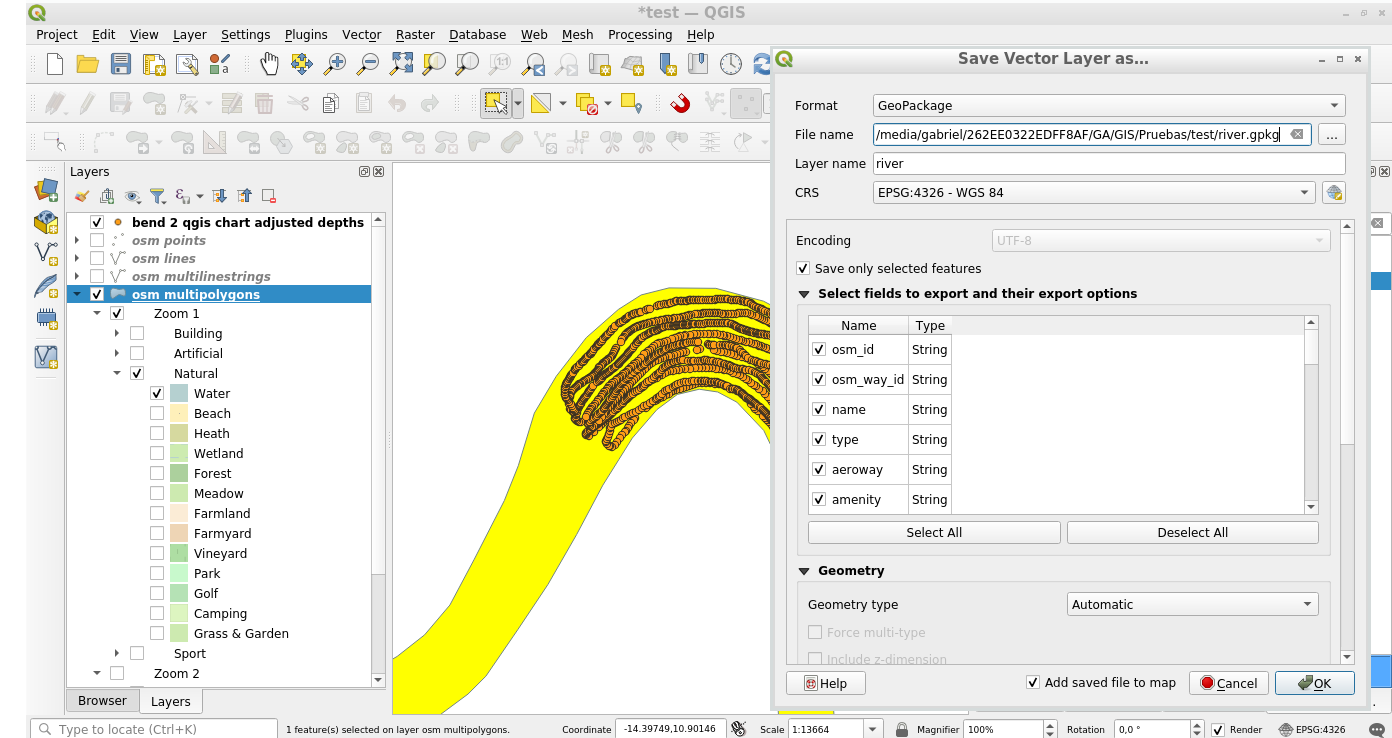Viewport: 1392px width, 738px height.
Task: Click the Forest color swatch
Action: tap(179, 473)
